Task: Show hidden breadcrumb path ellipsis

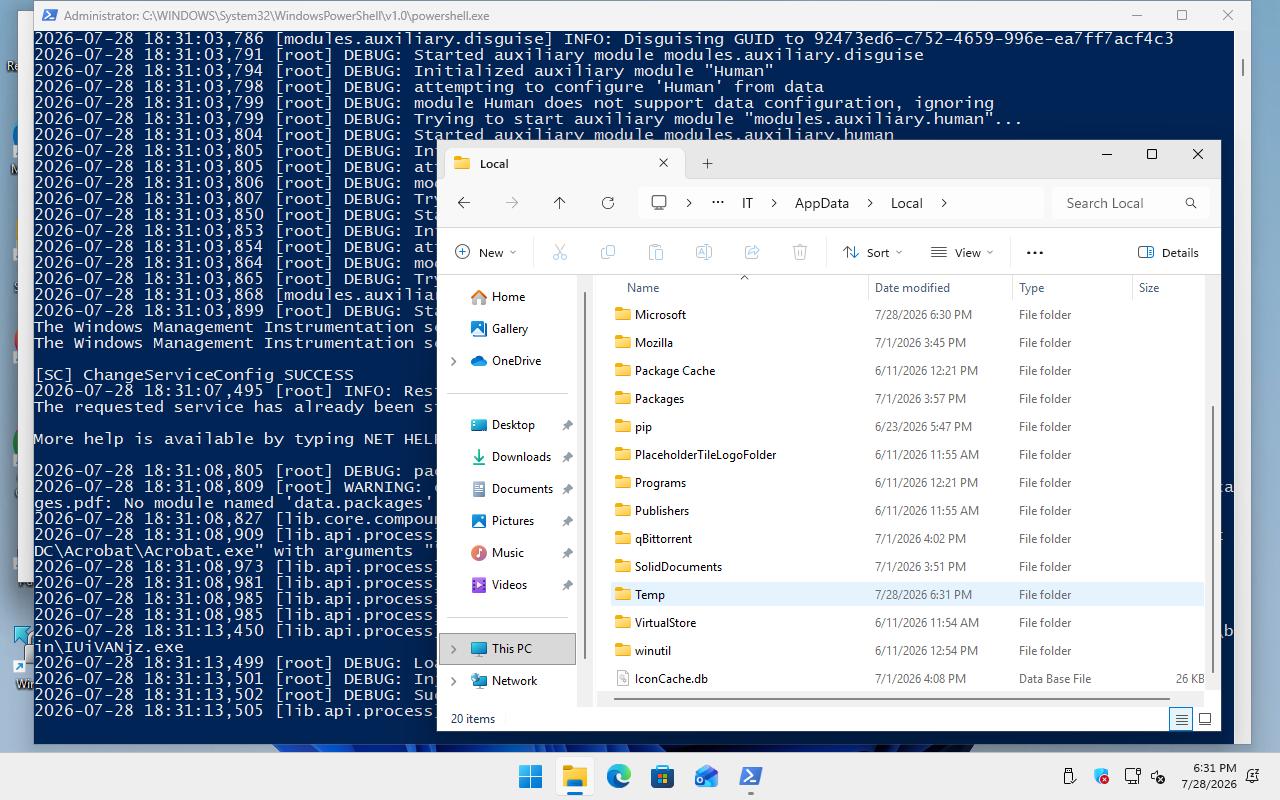Action: coord(717,203)
